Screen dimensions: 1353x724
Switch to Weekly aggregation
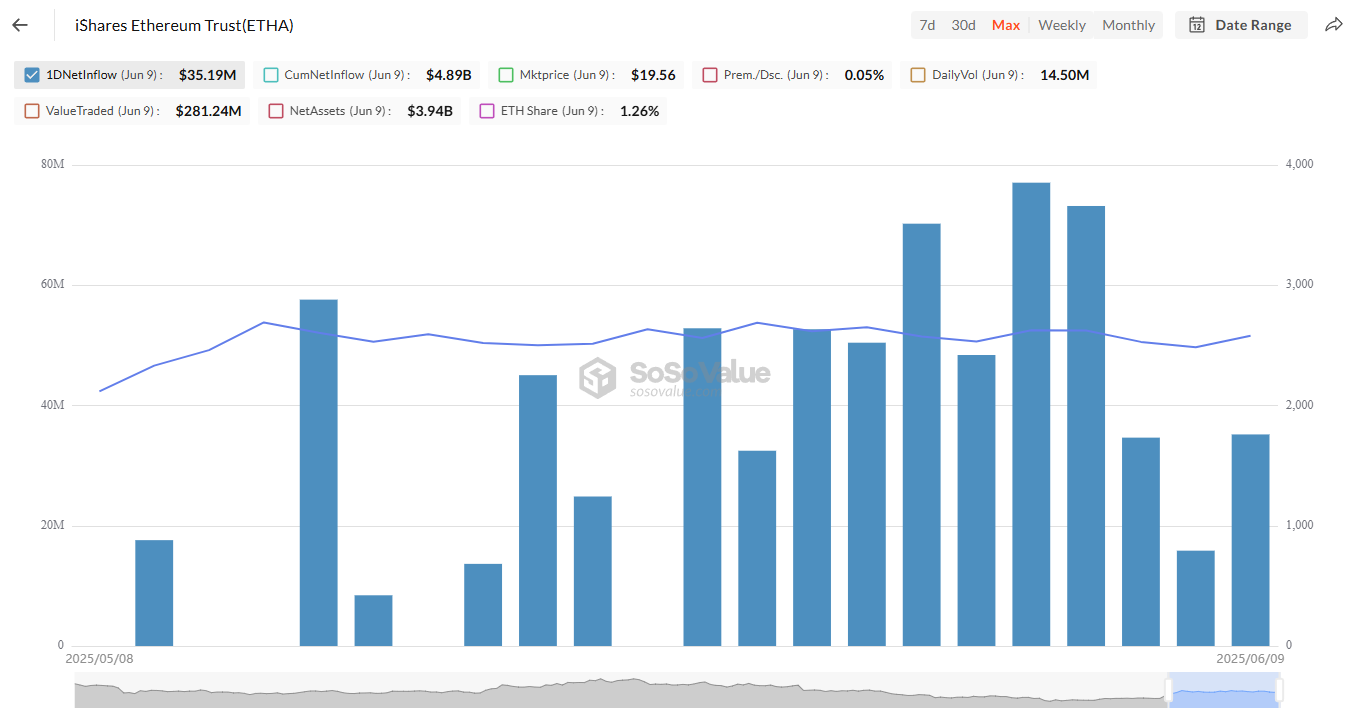point(1061,25)
